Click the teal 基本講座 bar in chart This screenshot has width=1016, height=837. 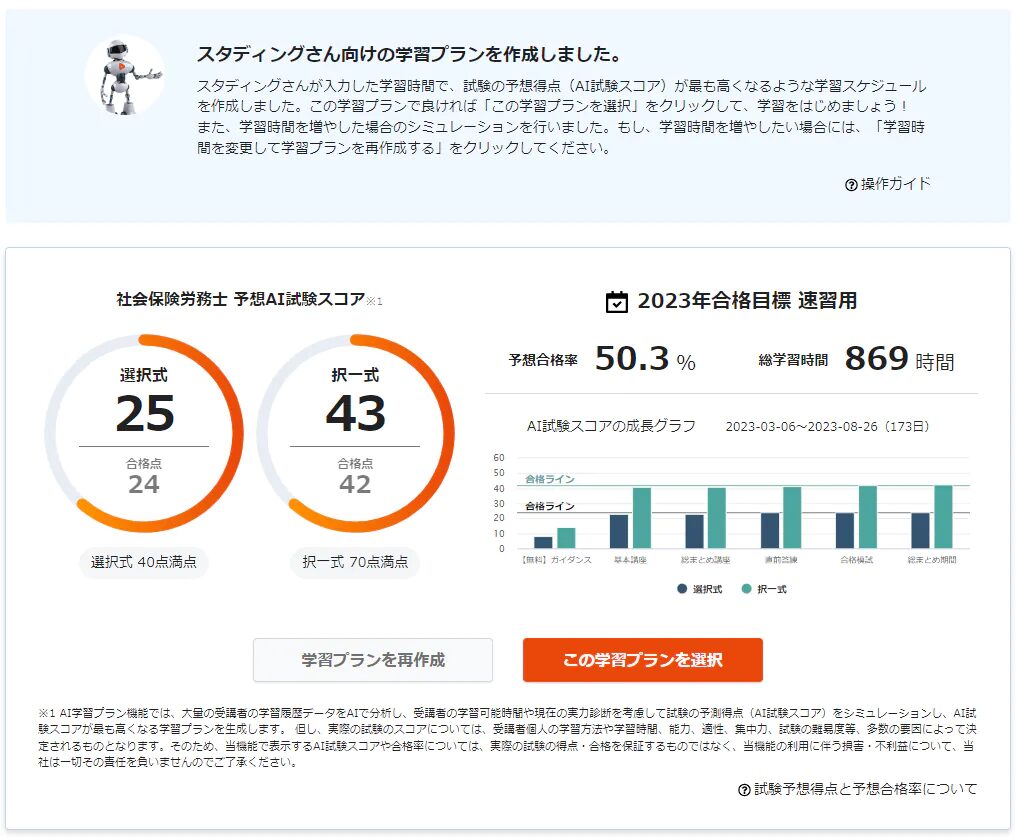(641, 518)
